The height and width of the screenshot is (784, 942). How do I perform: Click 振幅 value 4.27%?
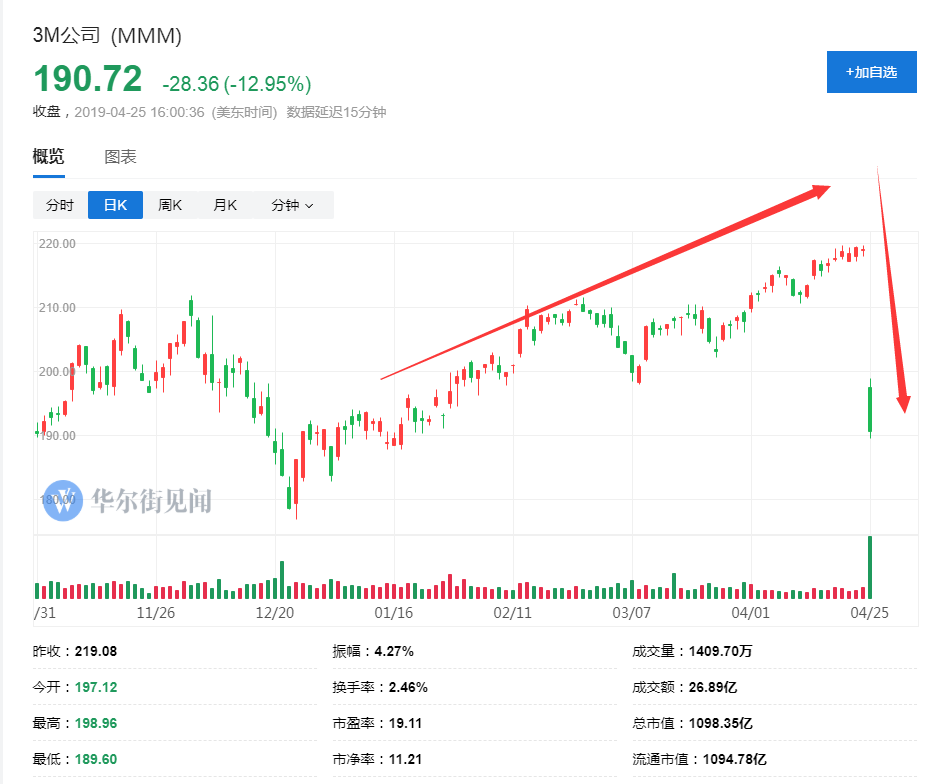coord(394,651)
